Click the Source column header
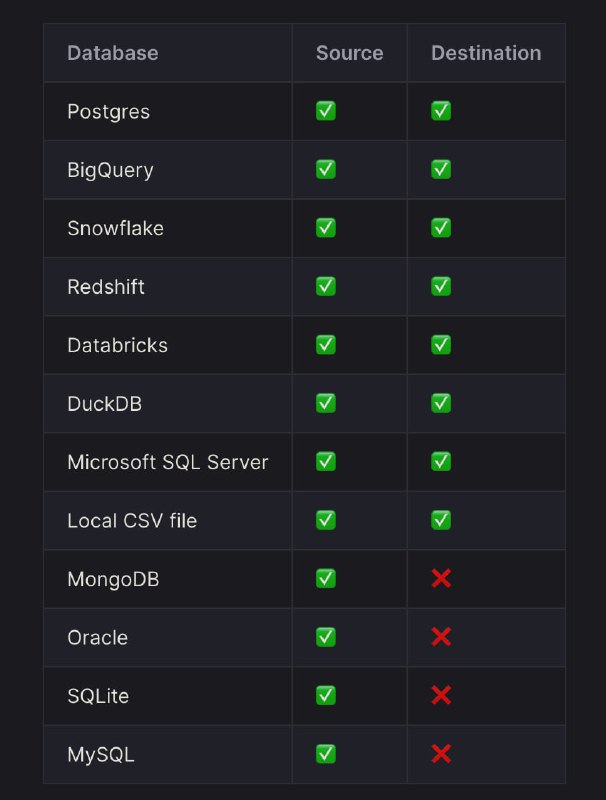 (x=349, y=53)
